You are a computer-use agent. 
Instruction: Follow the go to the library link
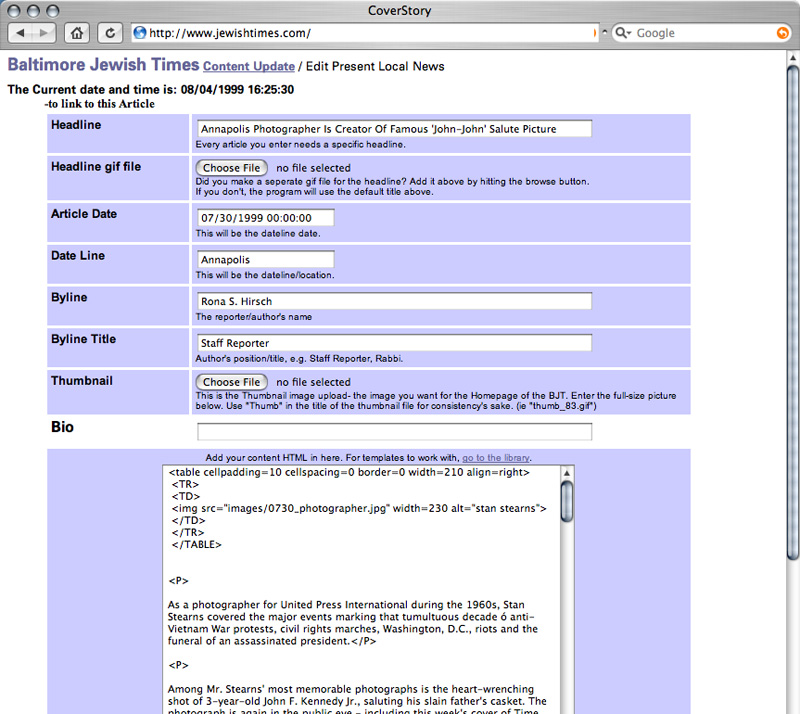pos(495,458)
